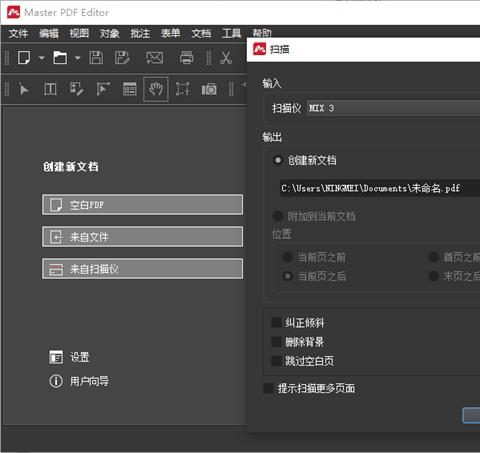The height and width of the screenshot is (453, 480).
Task: Select the Hand tool
Action: point(156,89)
